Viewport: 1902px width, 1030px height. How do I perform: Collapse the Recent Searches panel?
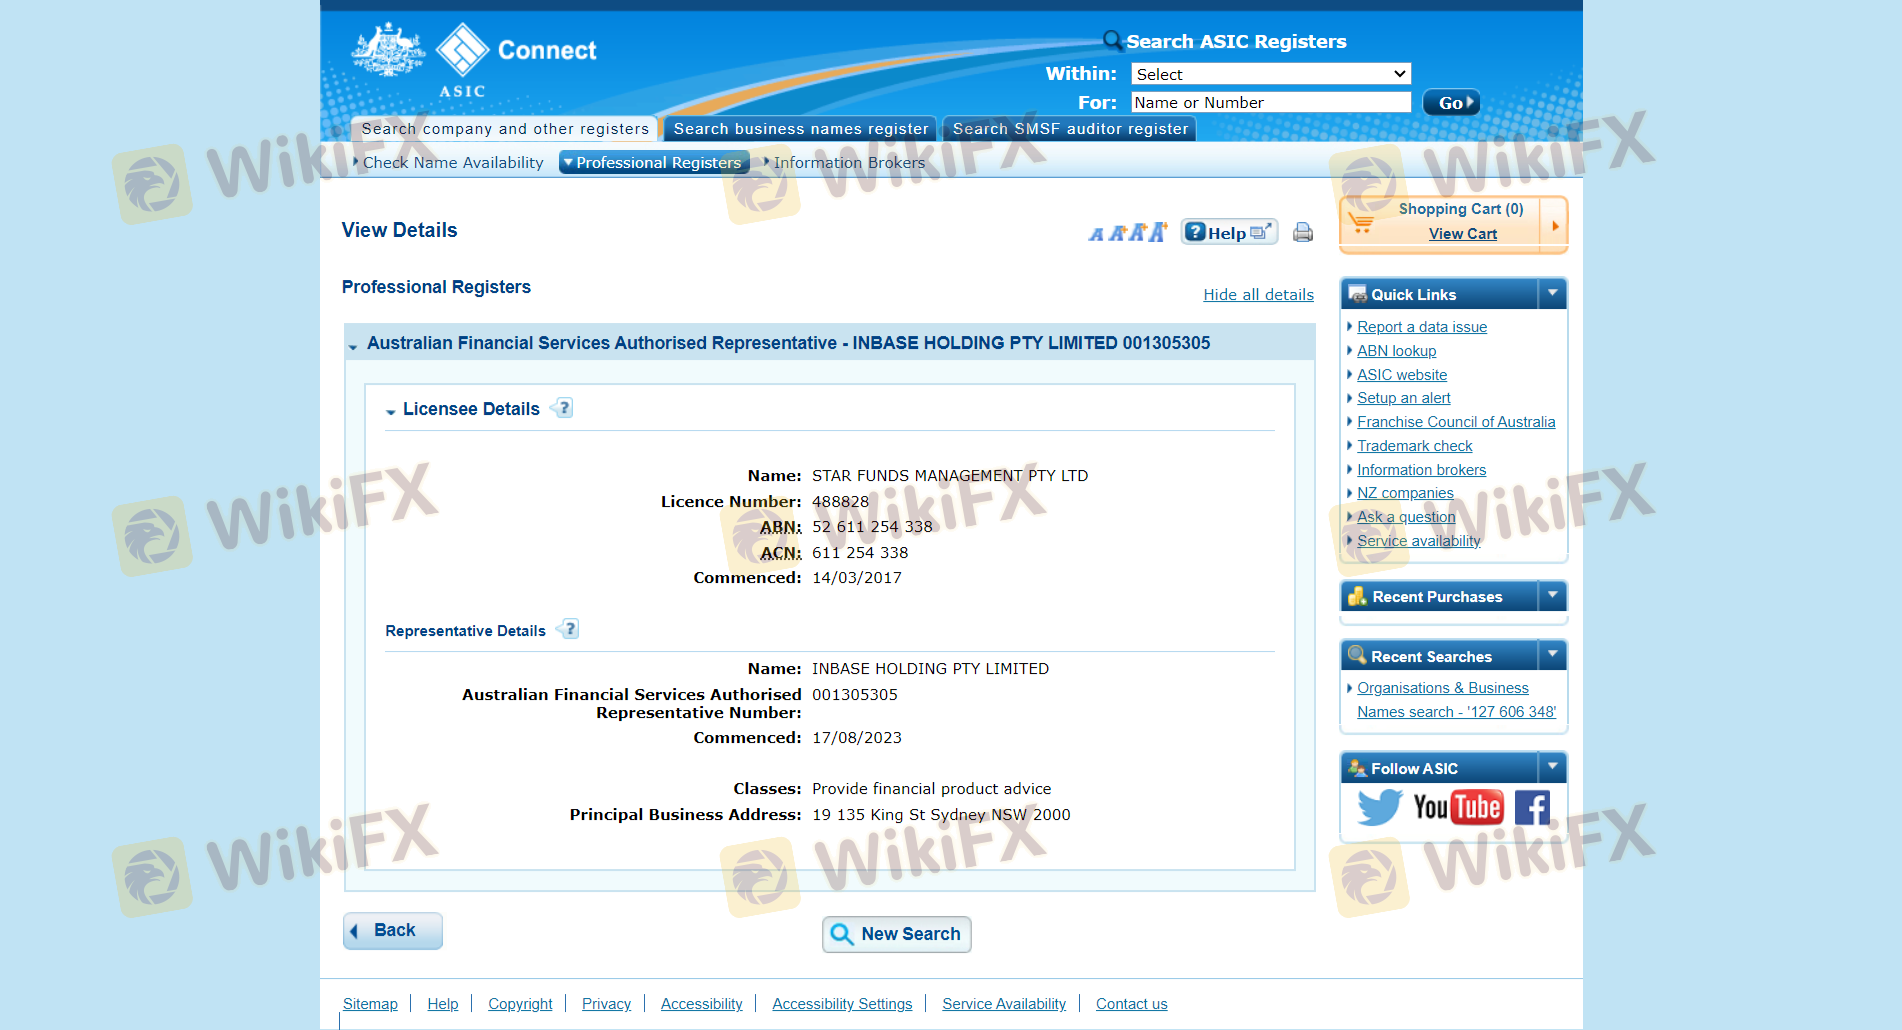1552,656
